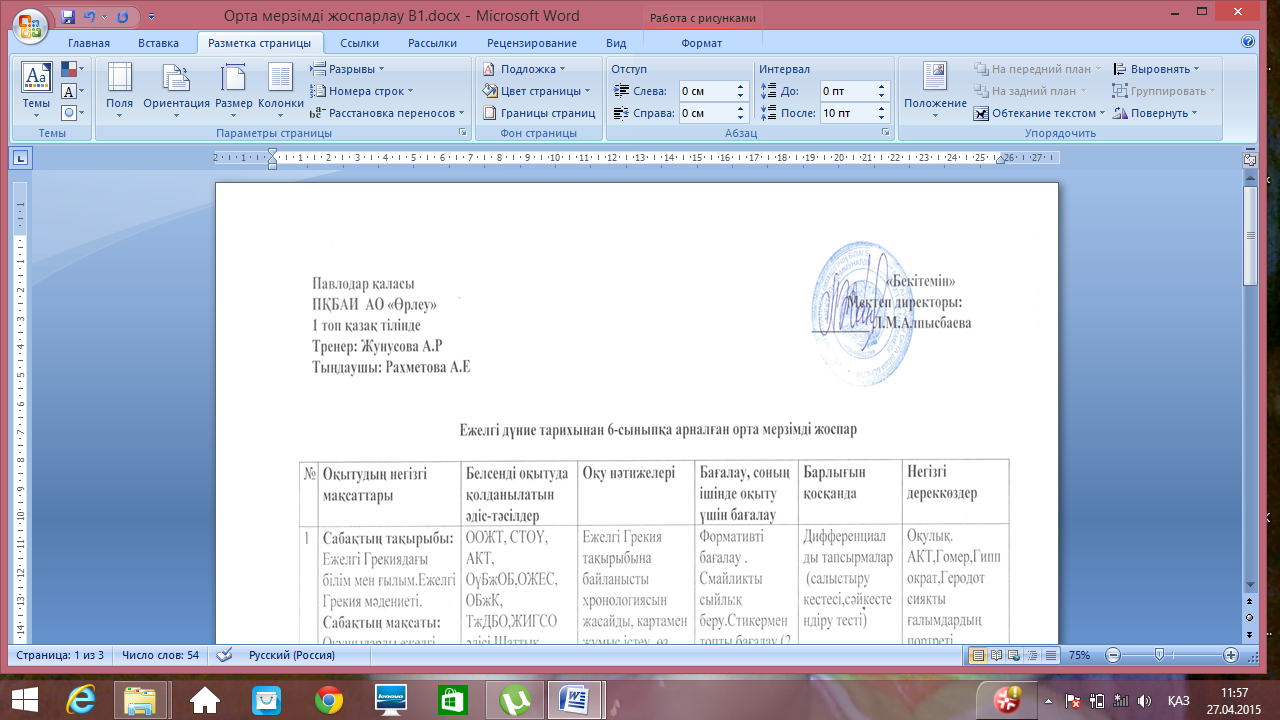
Task: Select Print Layout view button
Action: click(x=979, y=655)
